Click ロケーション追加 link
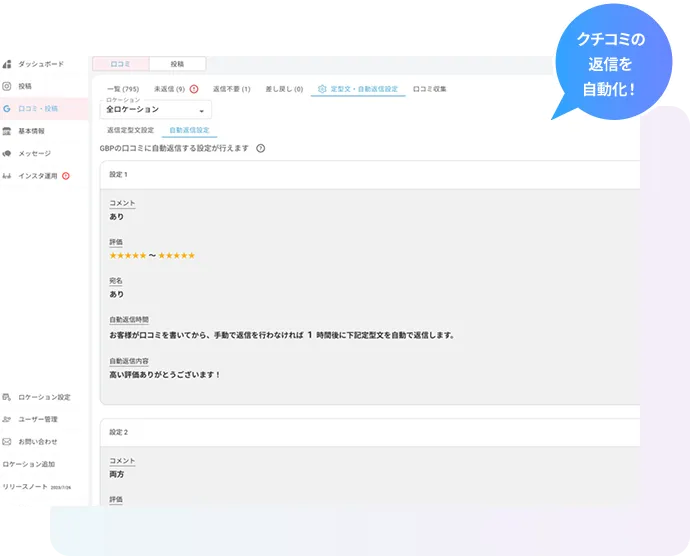This screenshot has height=556, width=690. coord(29,464)
